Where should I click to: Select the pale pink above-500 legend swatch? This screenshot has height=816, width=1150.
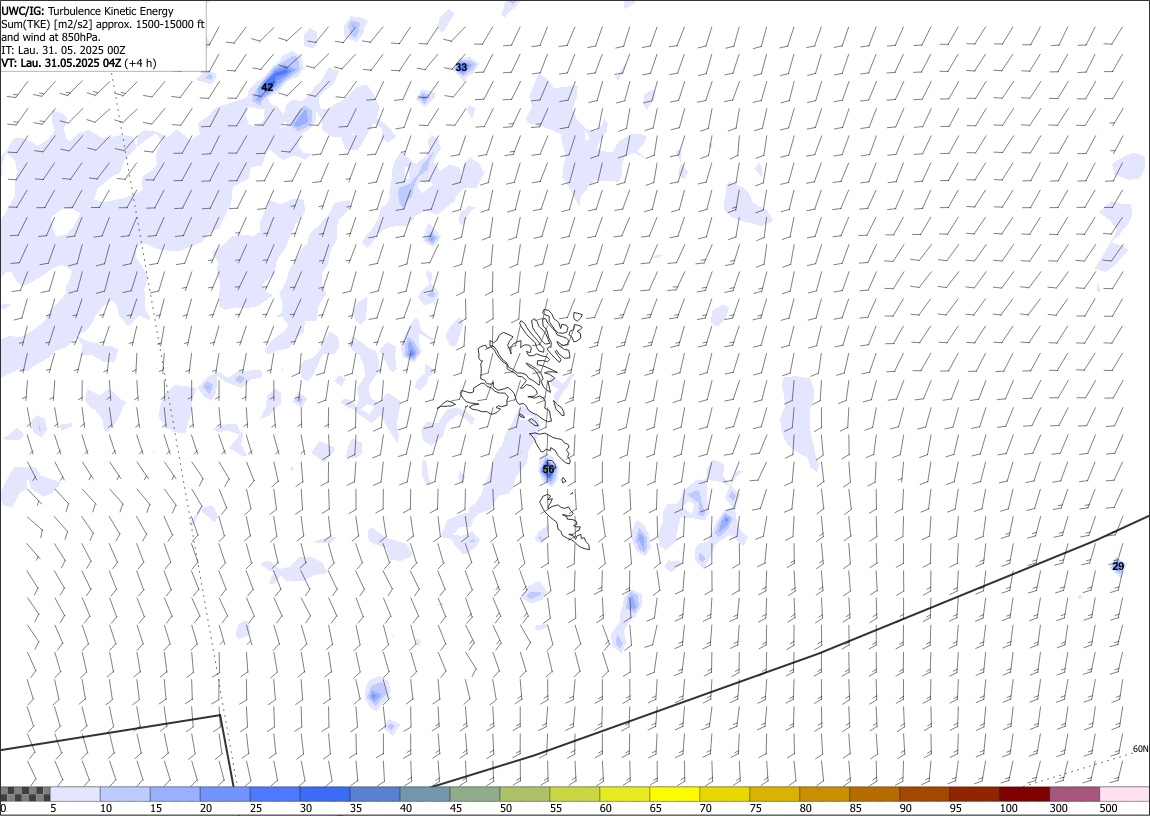[x=1124, y=794]
